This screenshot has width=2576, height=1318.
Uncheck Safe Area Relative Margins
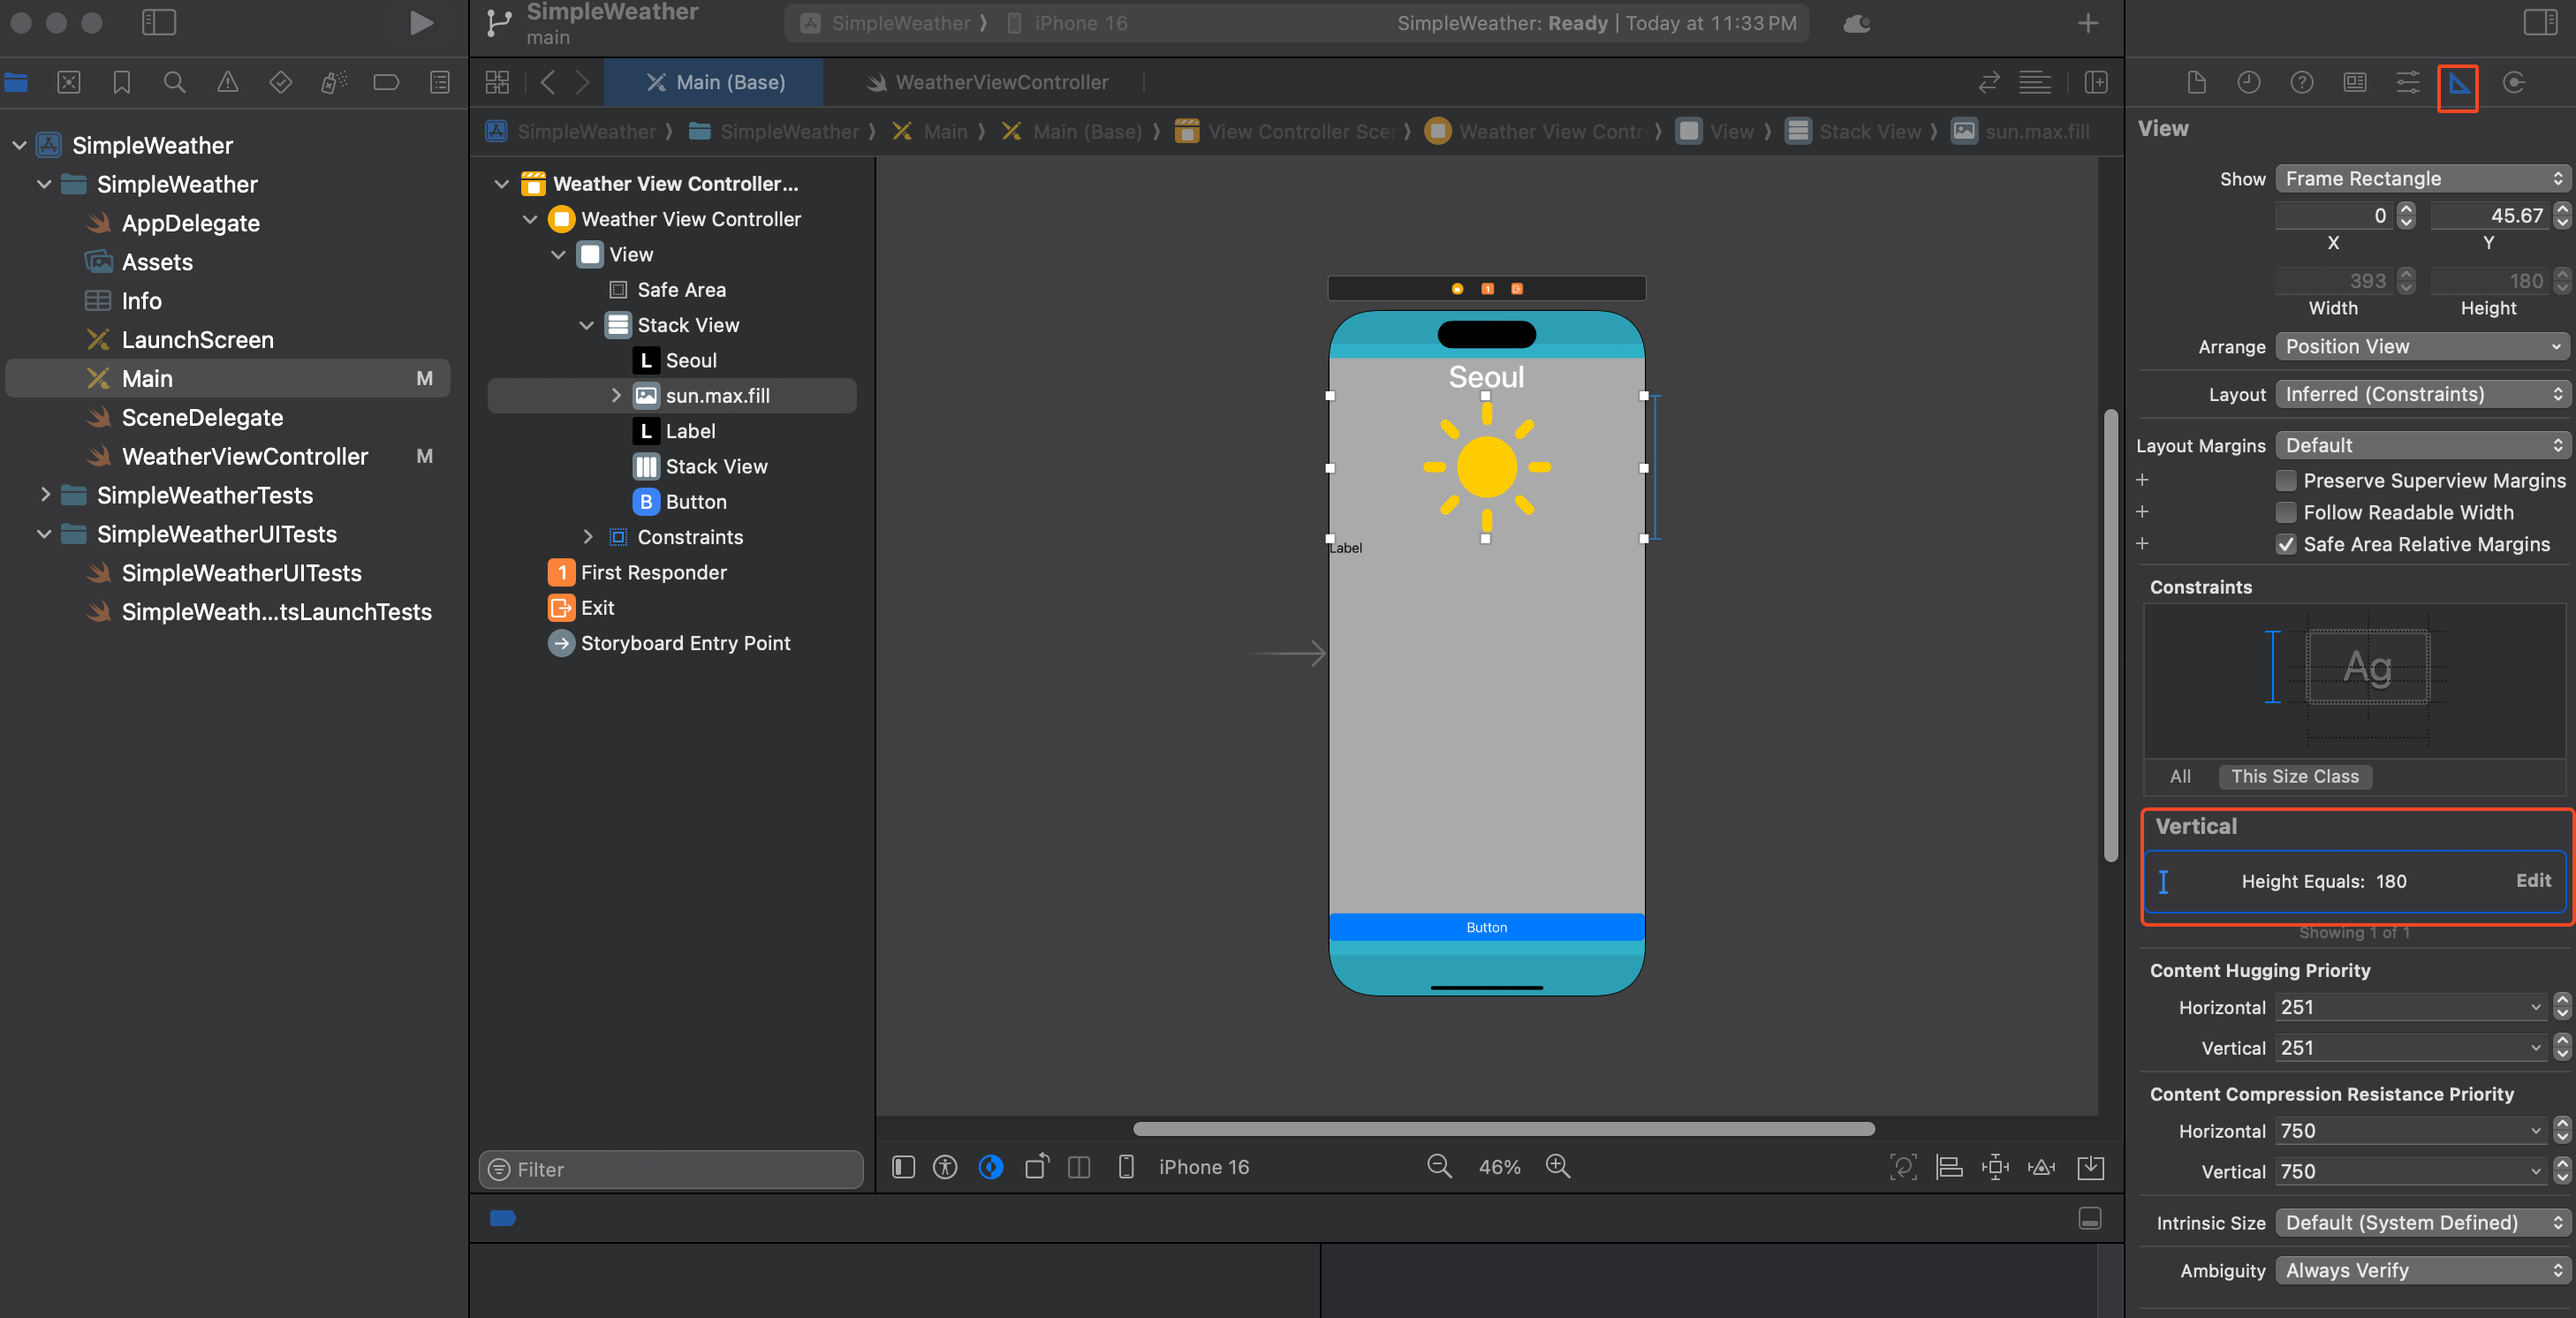coord(2286,545)
